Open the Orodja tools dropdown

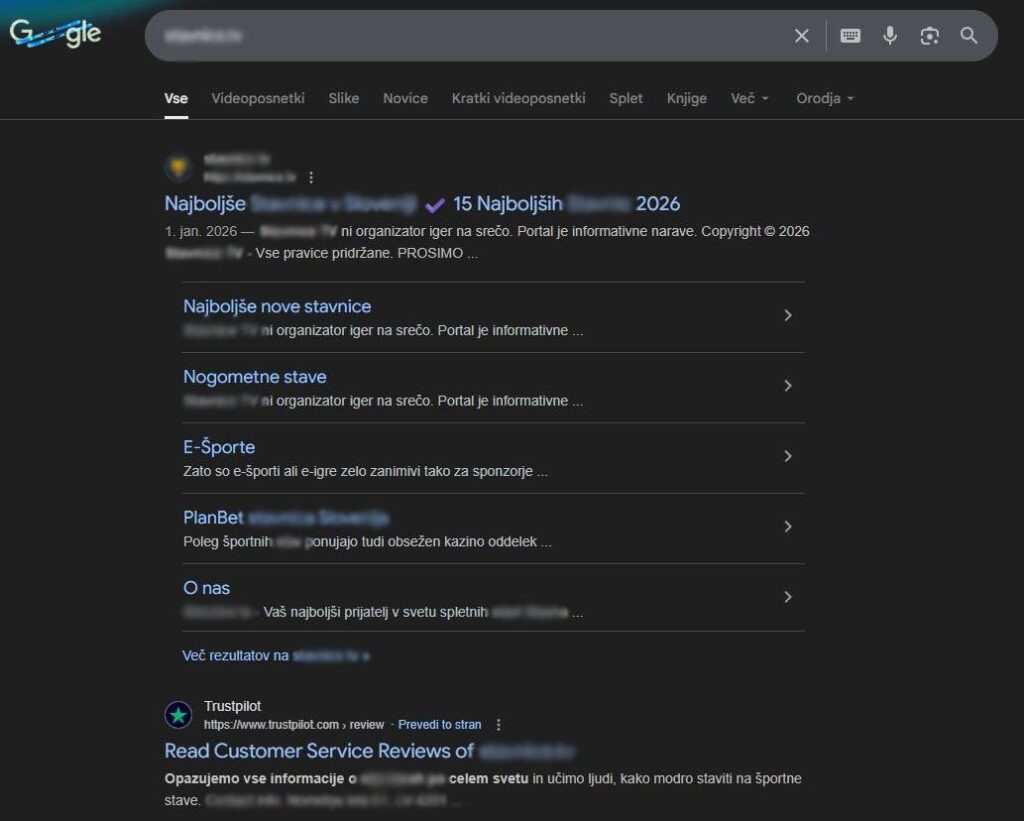824,98
